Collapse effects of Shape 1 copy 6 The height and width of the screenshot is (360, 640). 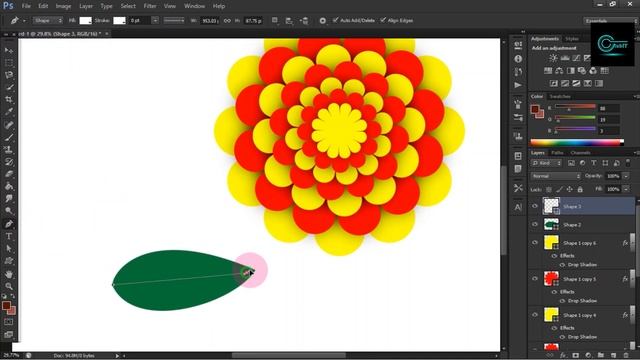point(632,242)
